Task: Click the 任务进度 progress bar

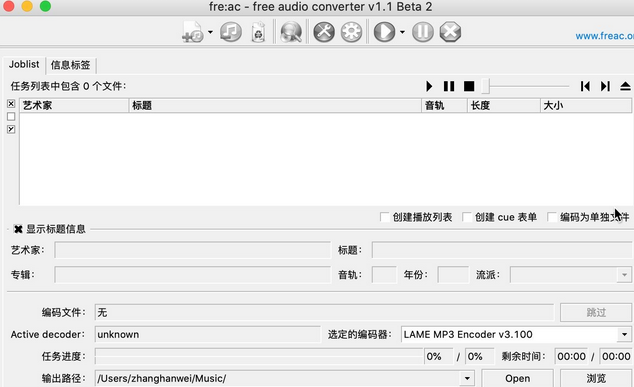Action: click(259, 356)
